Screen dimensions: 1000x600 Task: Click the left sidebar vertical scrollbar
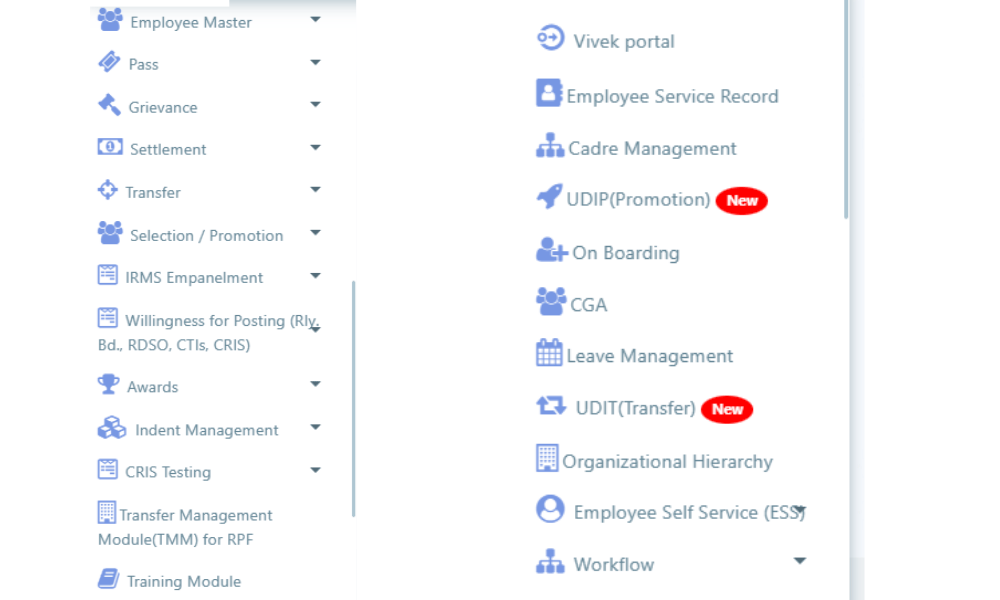[354, 398]
